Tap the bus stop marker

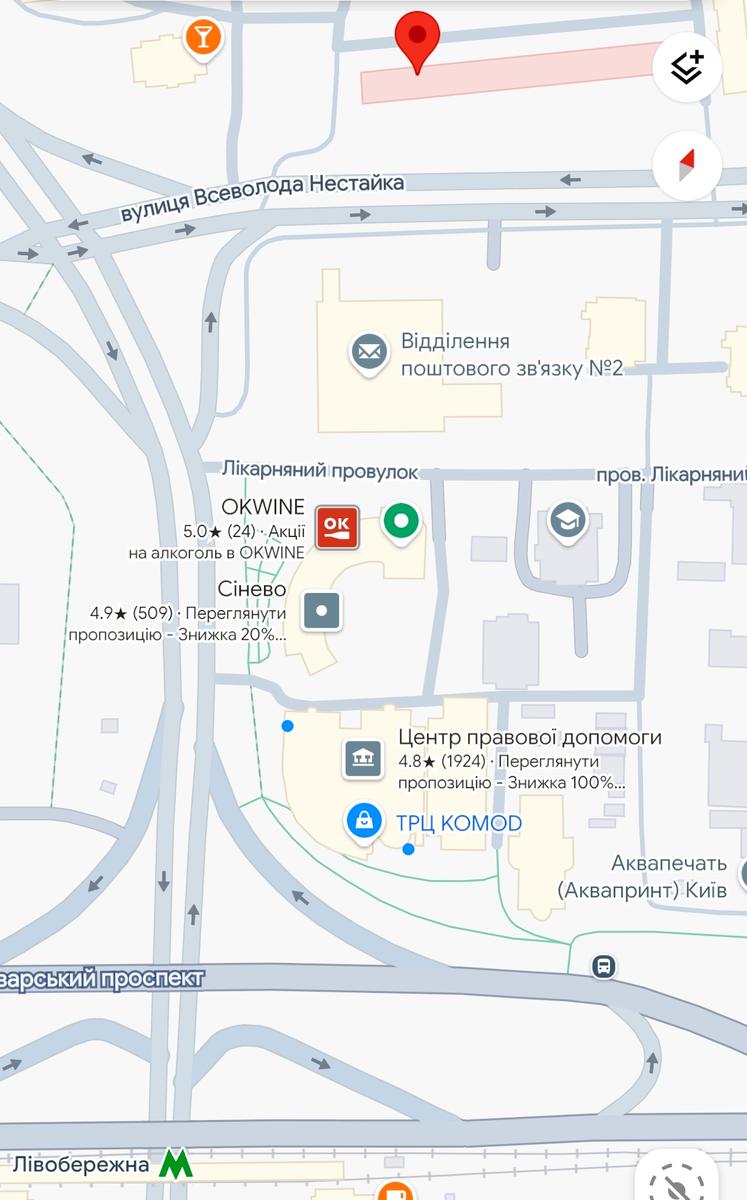(603, 967)
